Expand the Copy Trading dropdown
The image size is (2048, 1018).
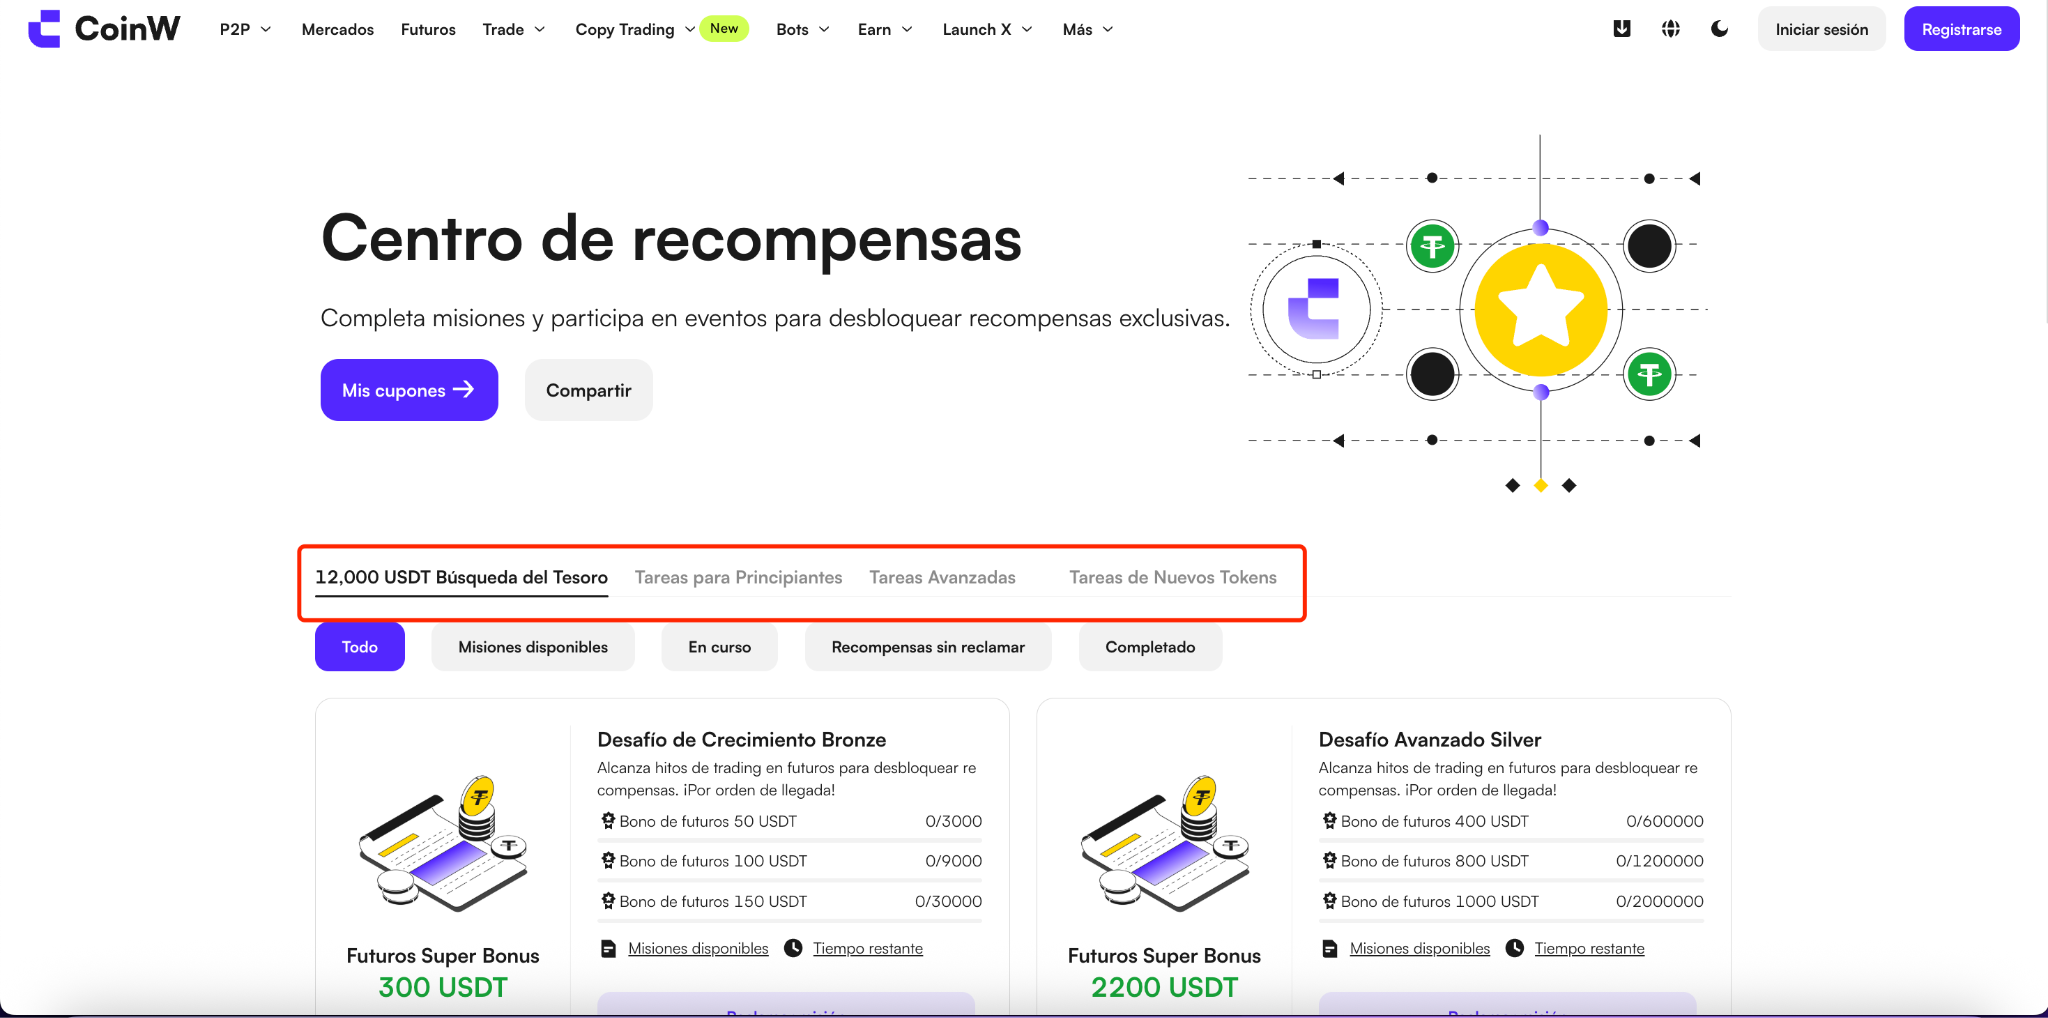click(x=635, y=30)
